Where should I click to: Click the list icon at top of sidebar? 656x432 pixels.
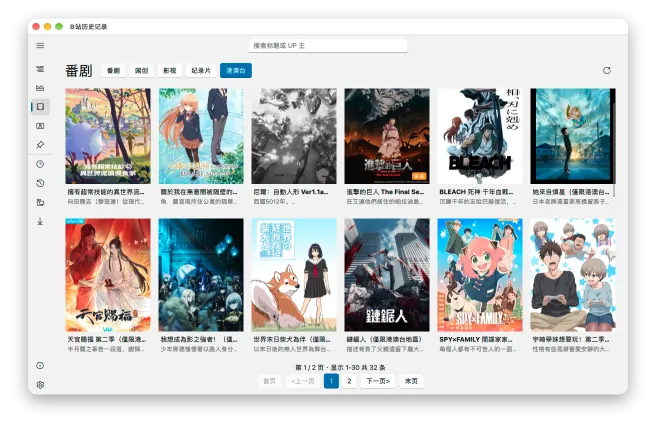click(40, 69)
